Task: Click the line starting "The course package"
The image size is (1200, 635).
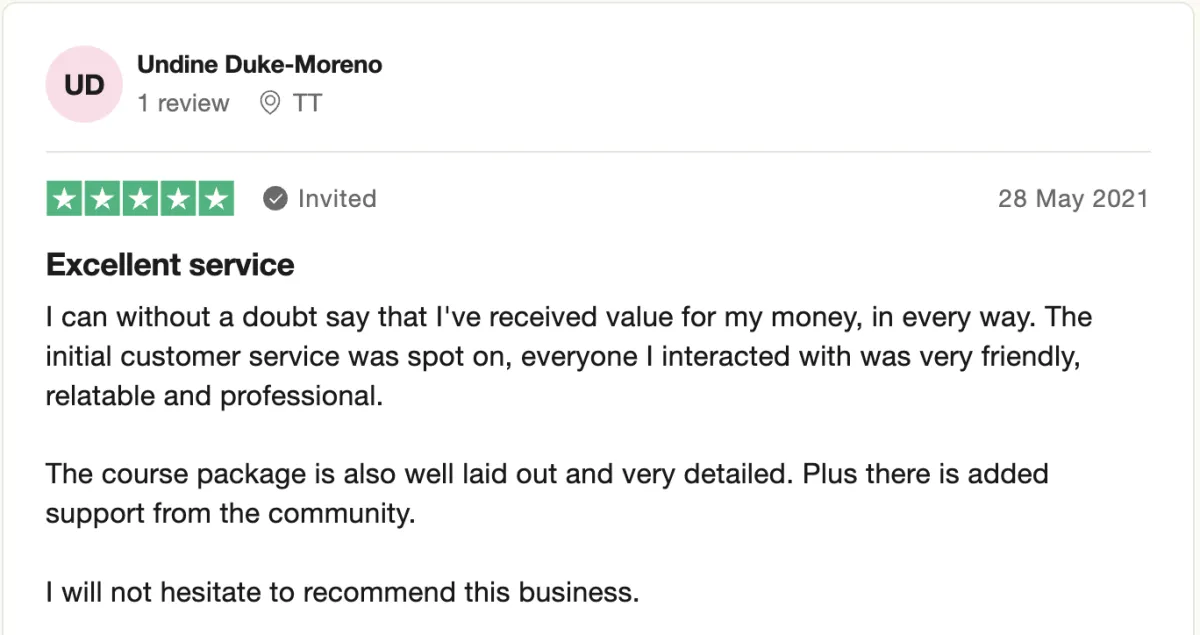Action: 546,474
